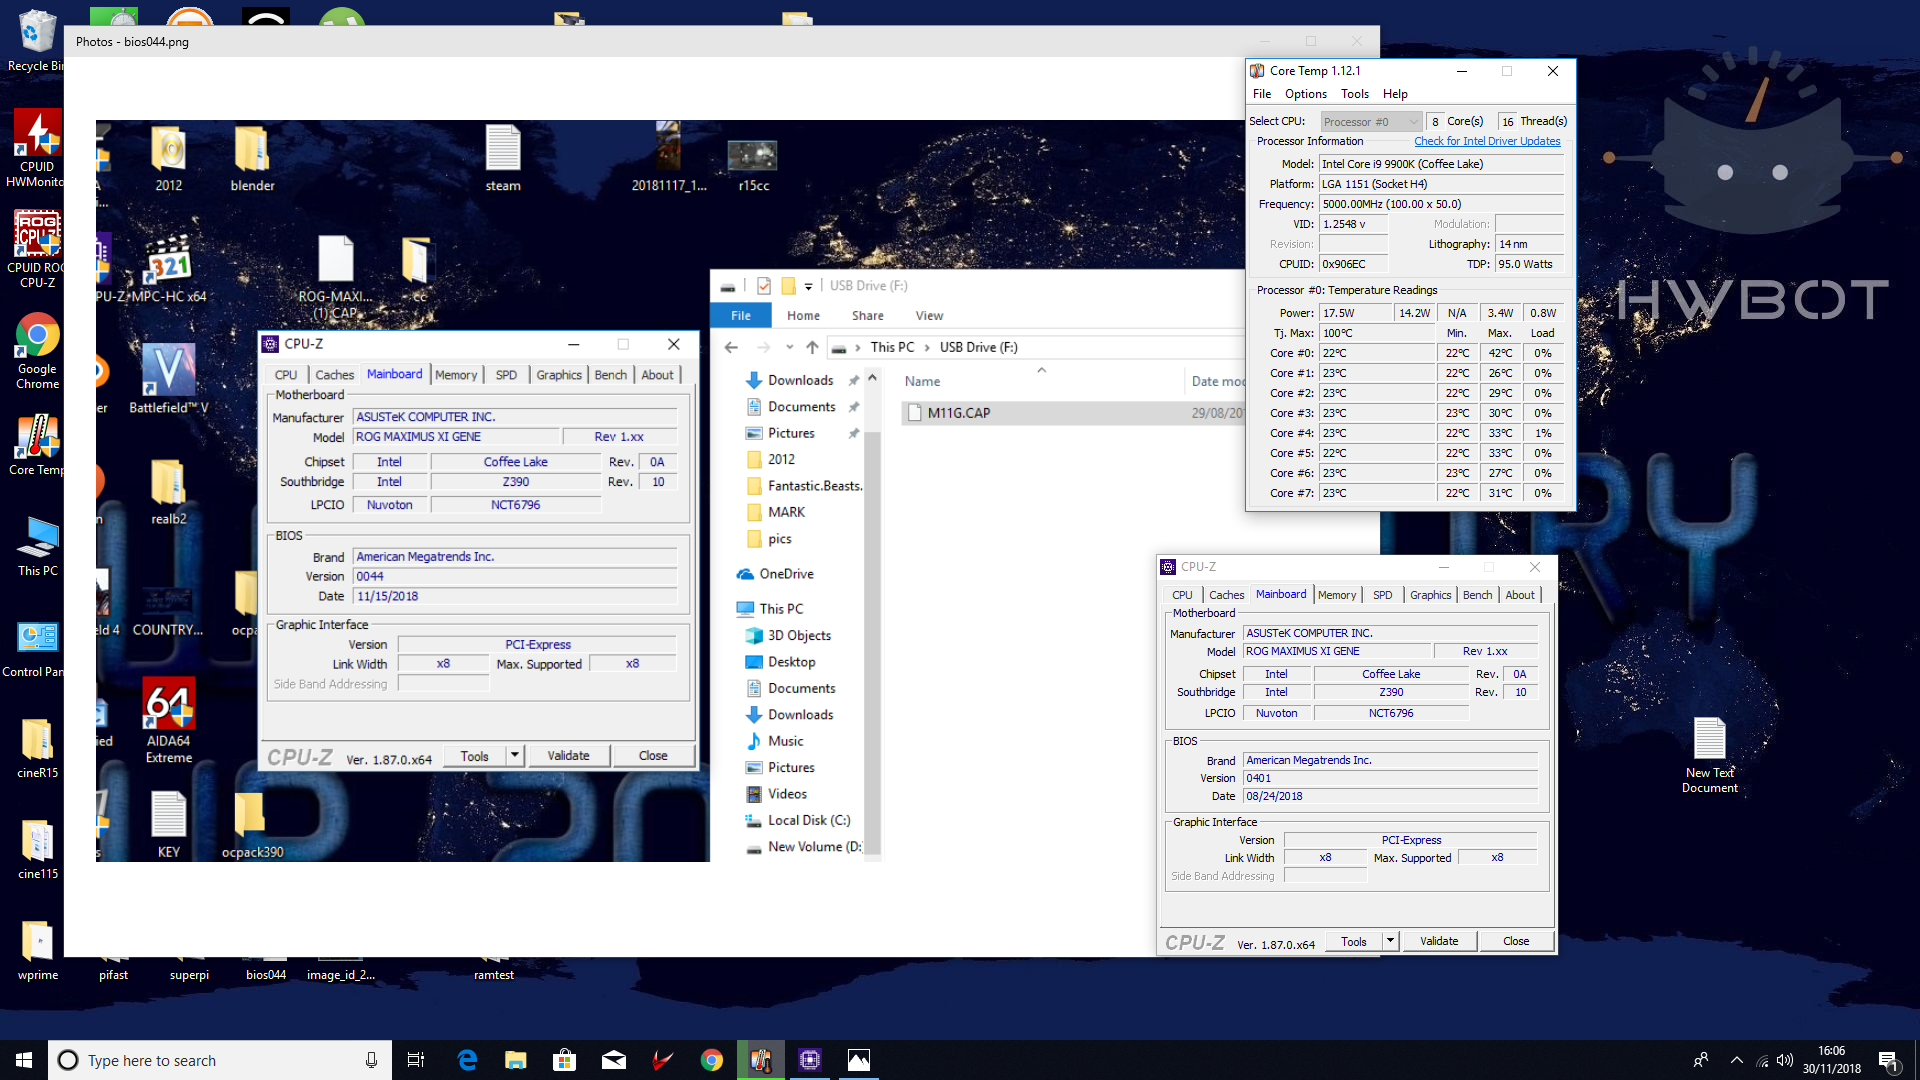Open the Help menu in Core Temp
Screen dimensions: 1920x1080
pyautogui.click(x=1395, y=94)
